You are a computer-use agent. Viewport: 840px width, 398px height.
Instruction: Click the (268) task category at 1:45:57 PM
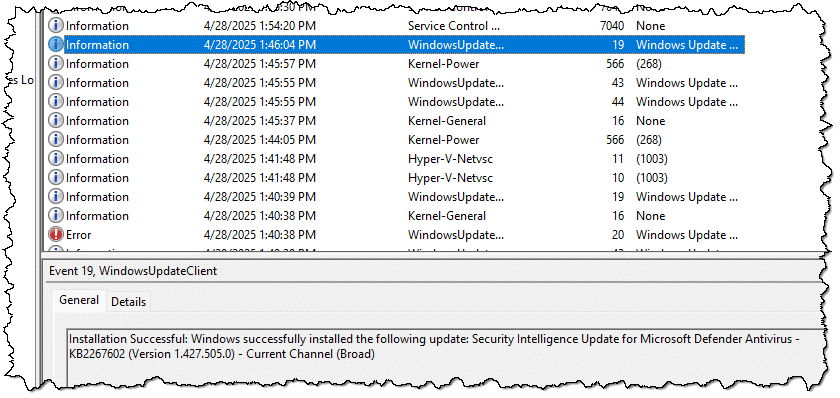[649, 64]
